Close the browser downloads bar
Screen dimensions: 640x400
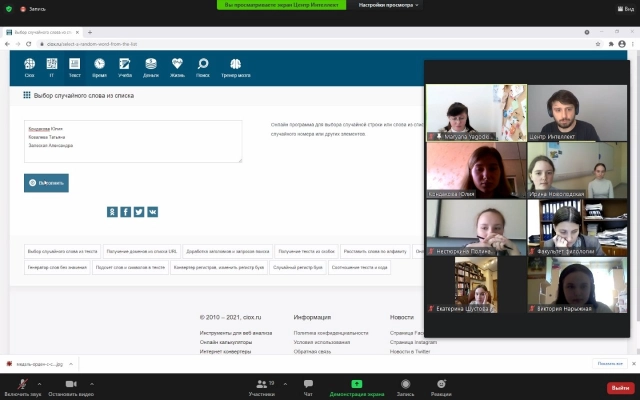coord(634,364)
